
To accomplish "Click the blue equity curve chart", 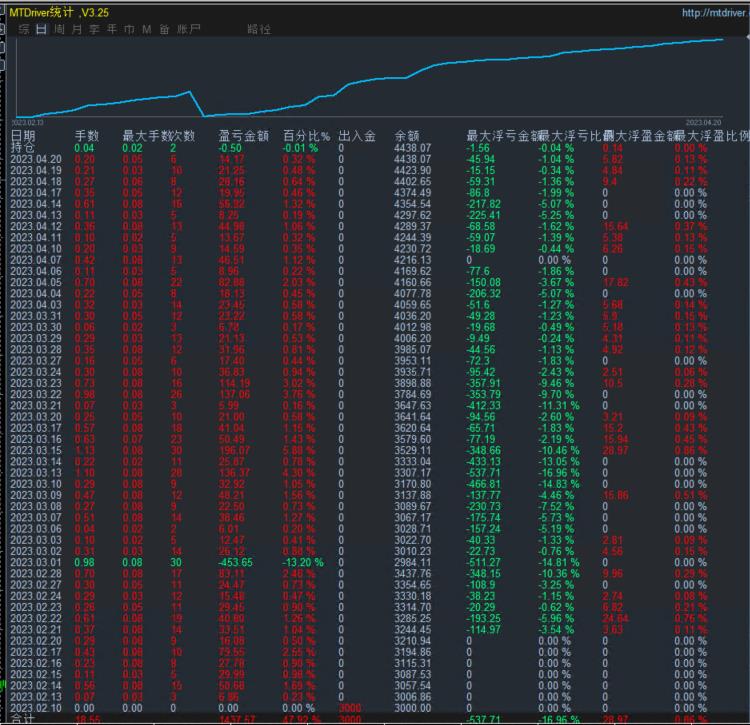I will (369, 77).
